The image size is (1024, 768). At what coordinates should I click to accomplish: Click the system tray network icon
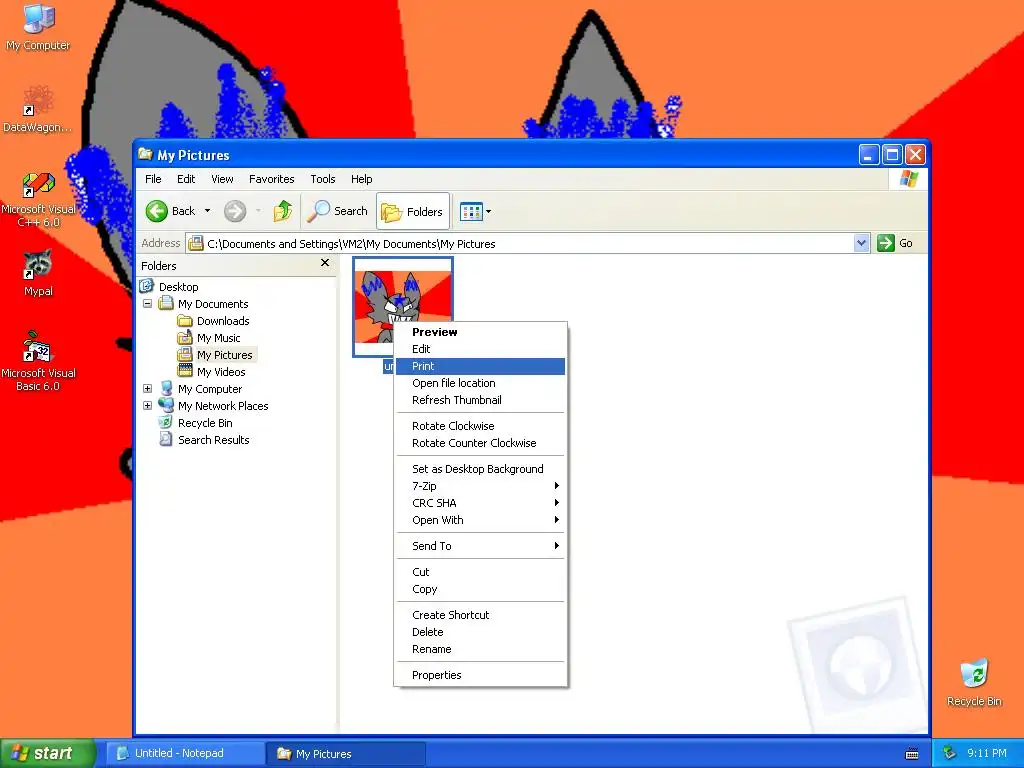[x=949, y=753]
